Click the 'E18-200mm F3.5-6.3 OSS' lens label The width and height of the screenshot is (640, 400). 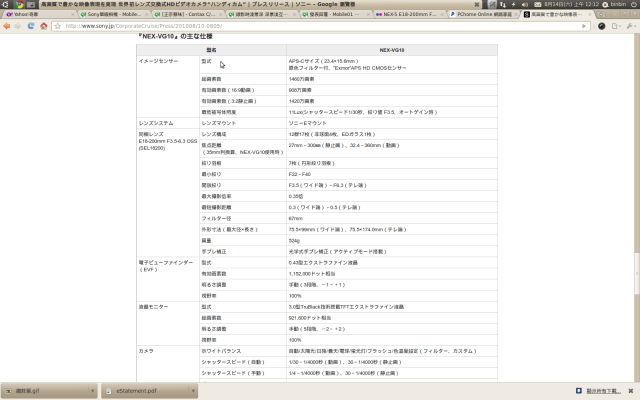(168, 141)
